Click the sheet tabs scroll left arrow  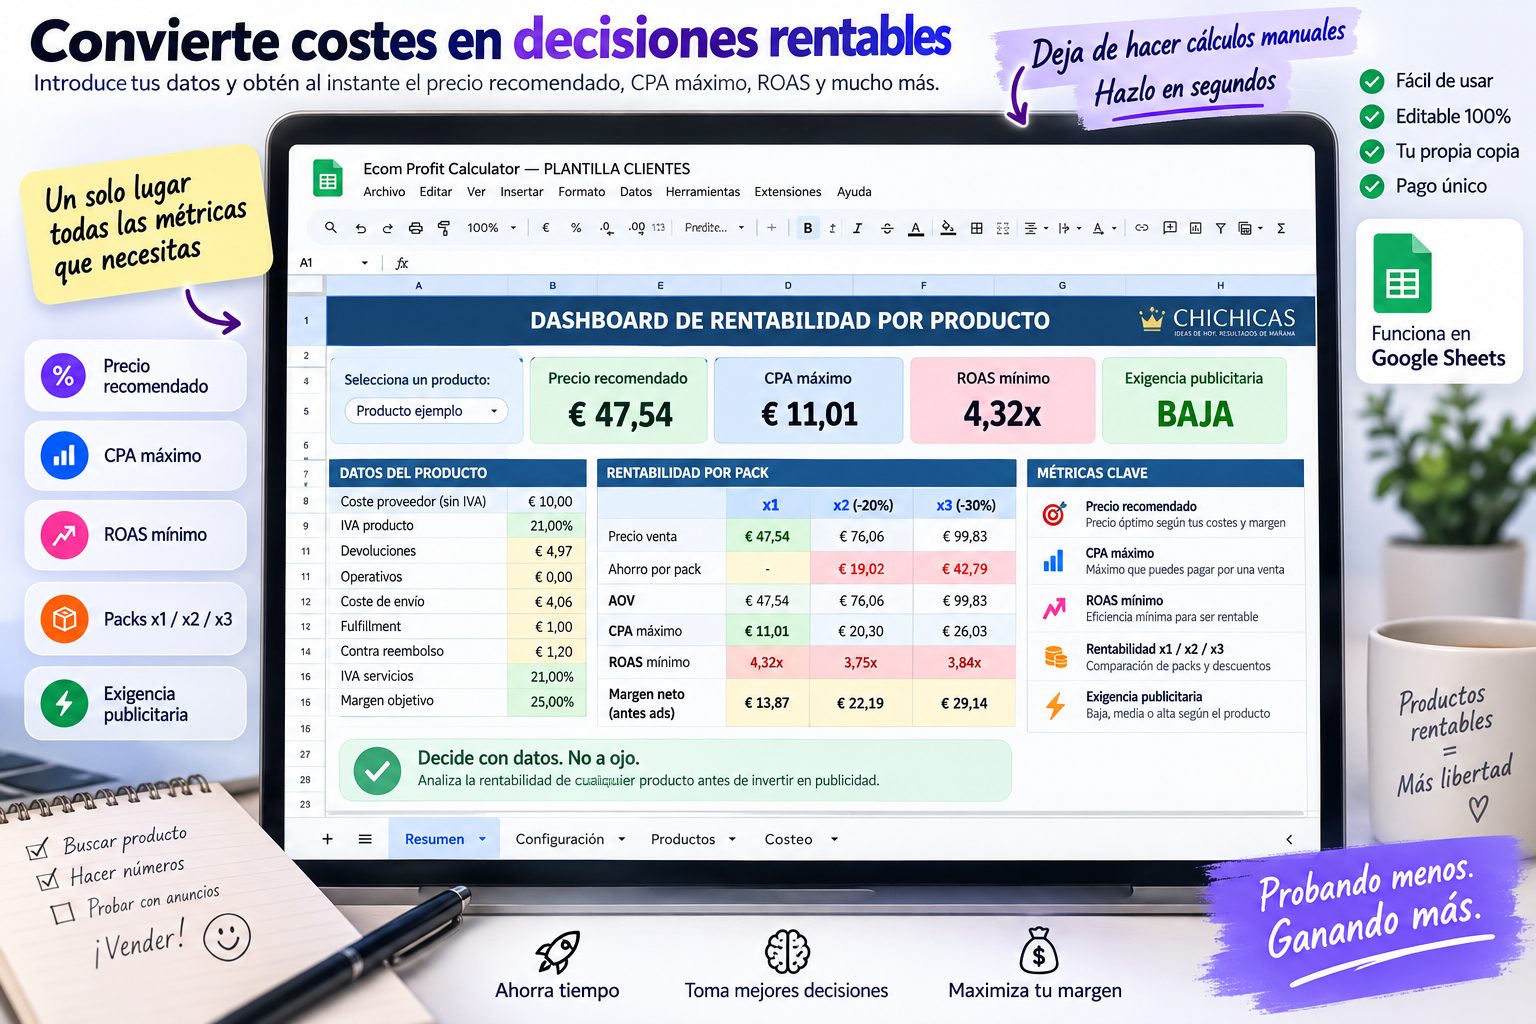(1289, 839)
